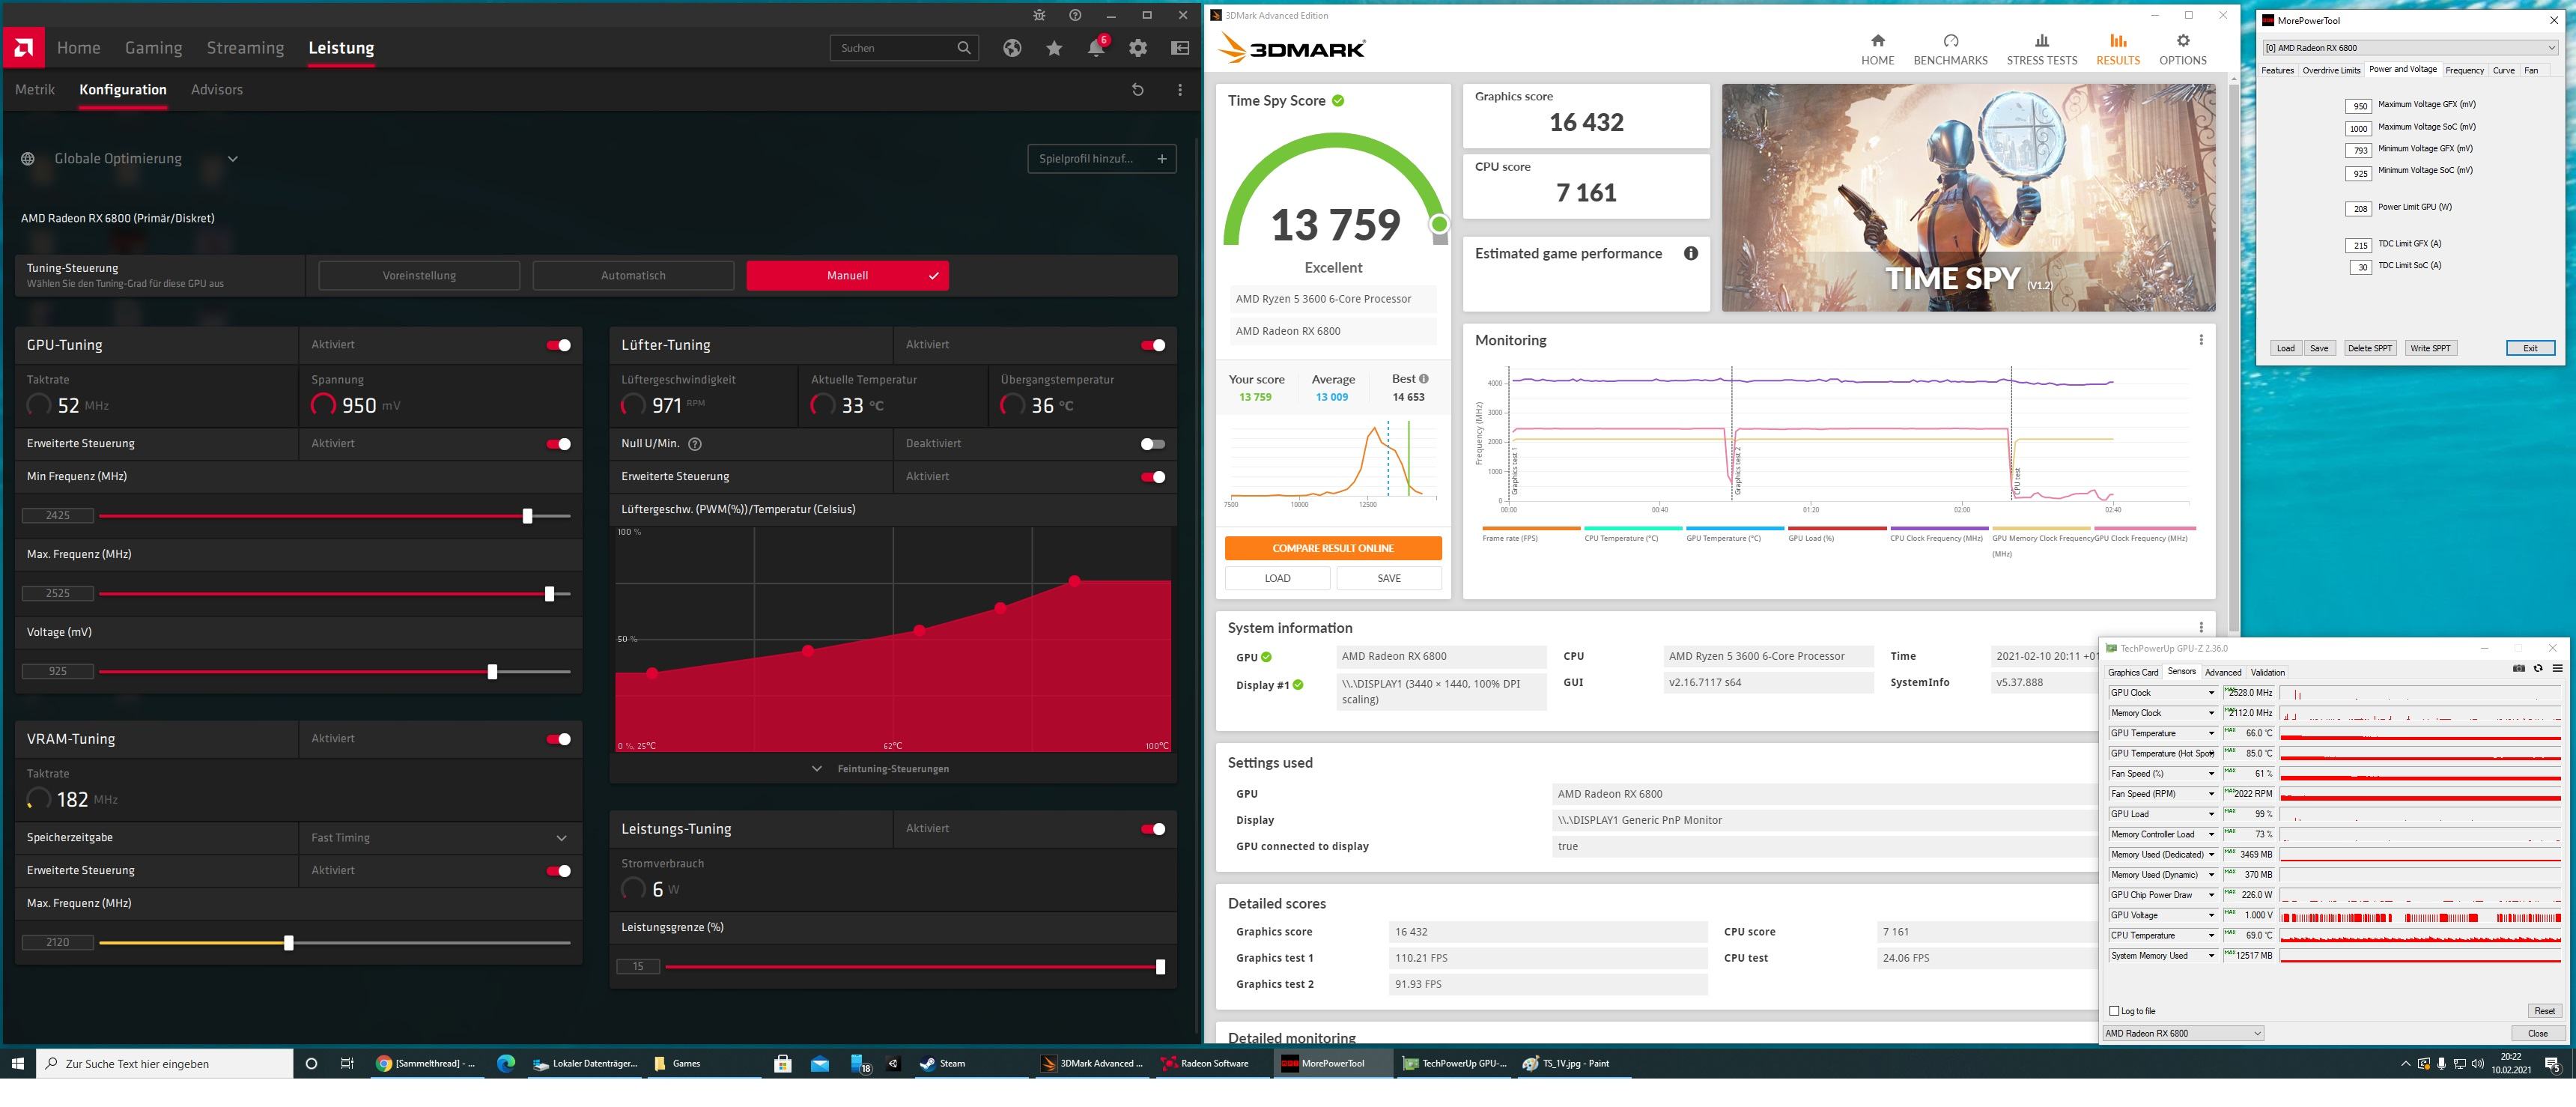The width and height of the screenshot is (2576, 1107).
Task: Expand the Globale Optimierung dropdown
Action: coord(232,159)
